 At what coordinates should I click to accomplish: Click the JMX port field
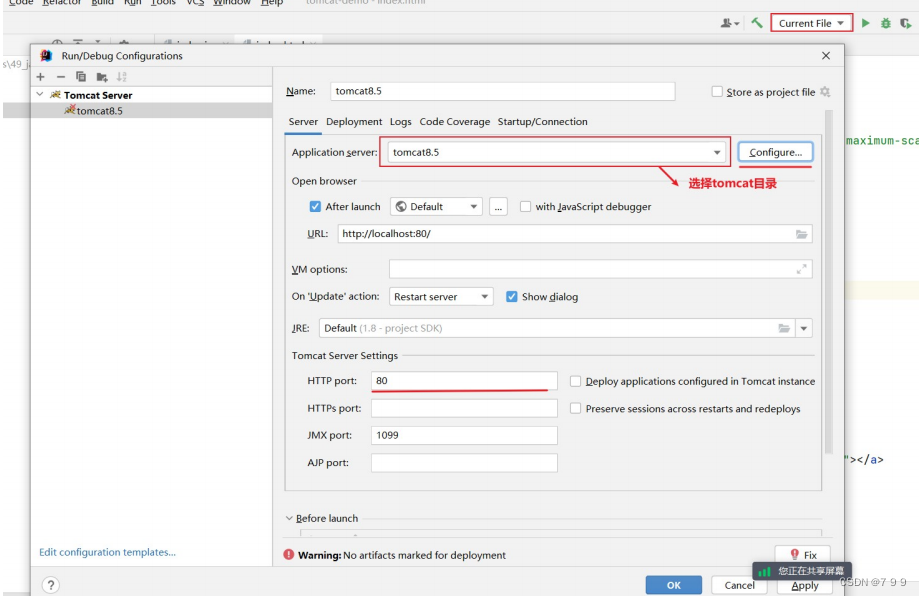pos(464,435)
